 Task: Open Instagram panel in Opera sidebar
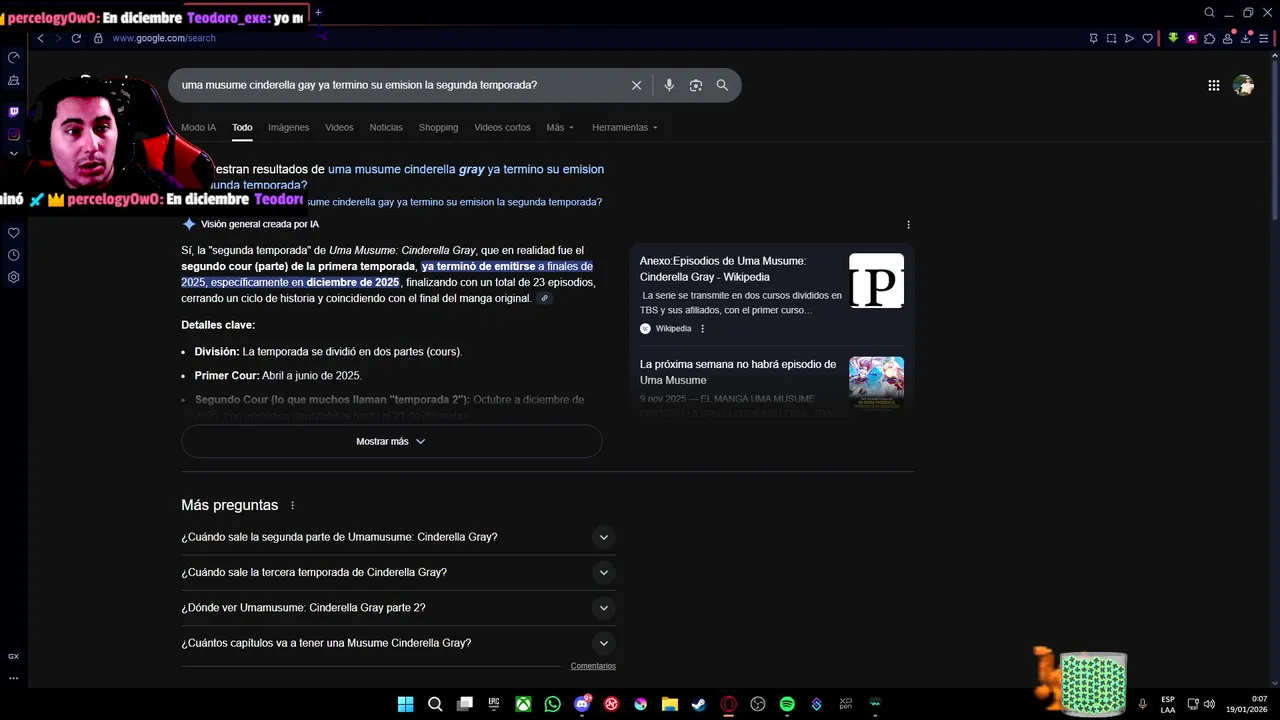click(x=13, y=134)
